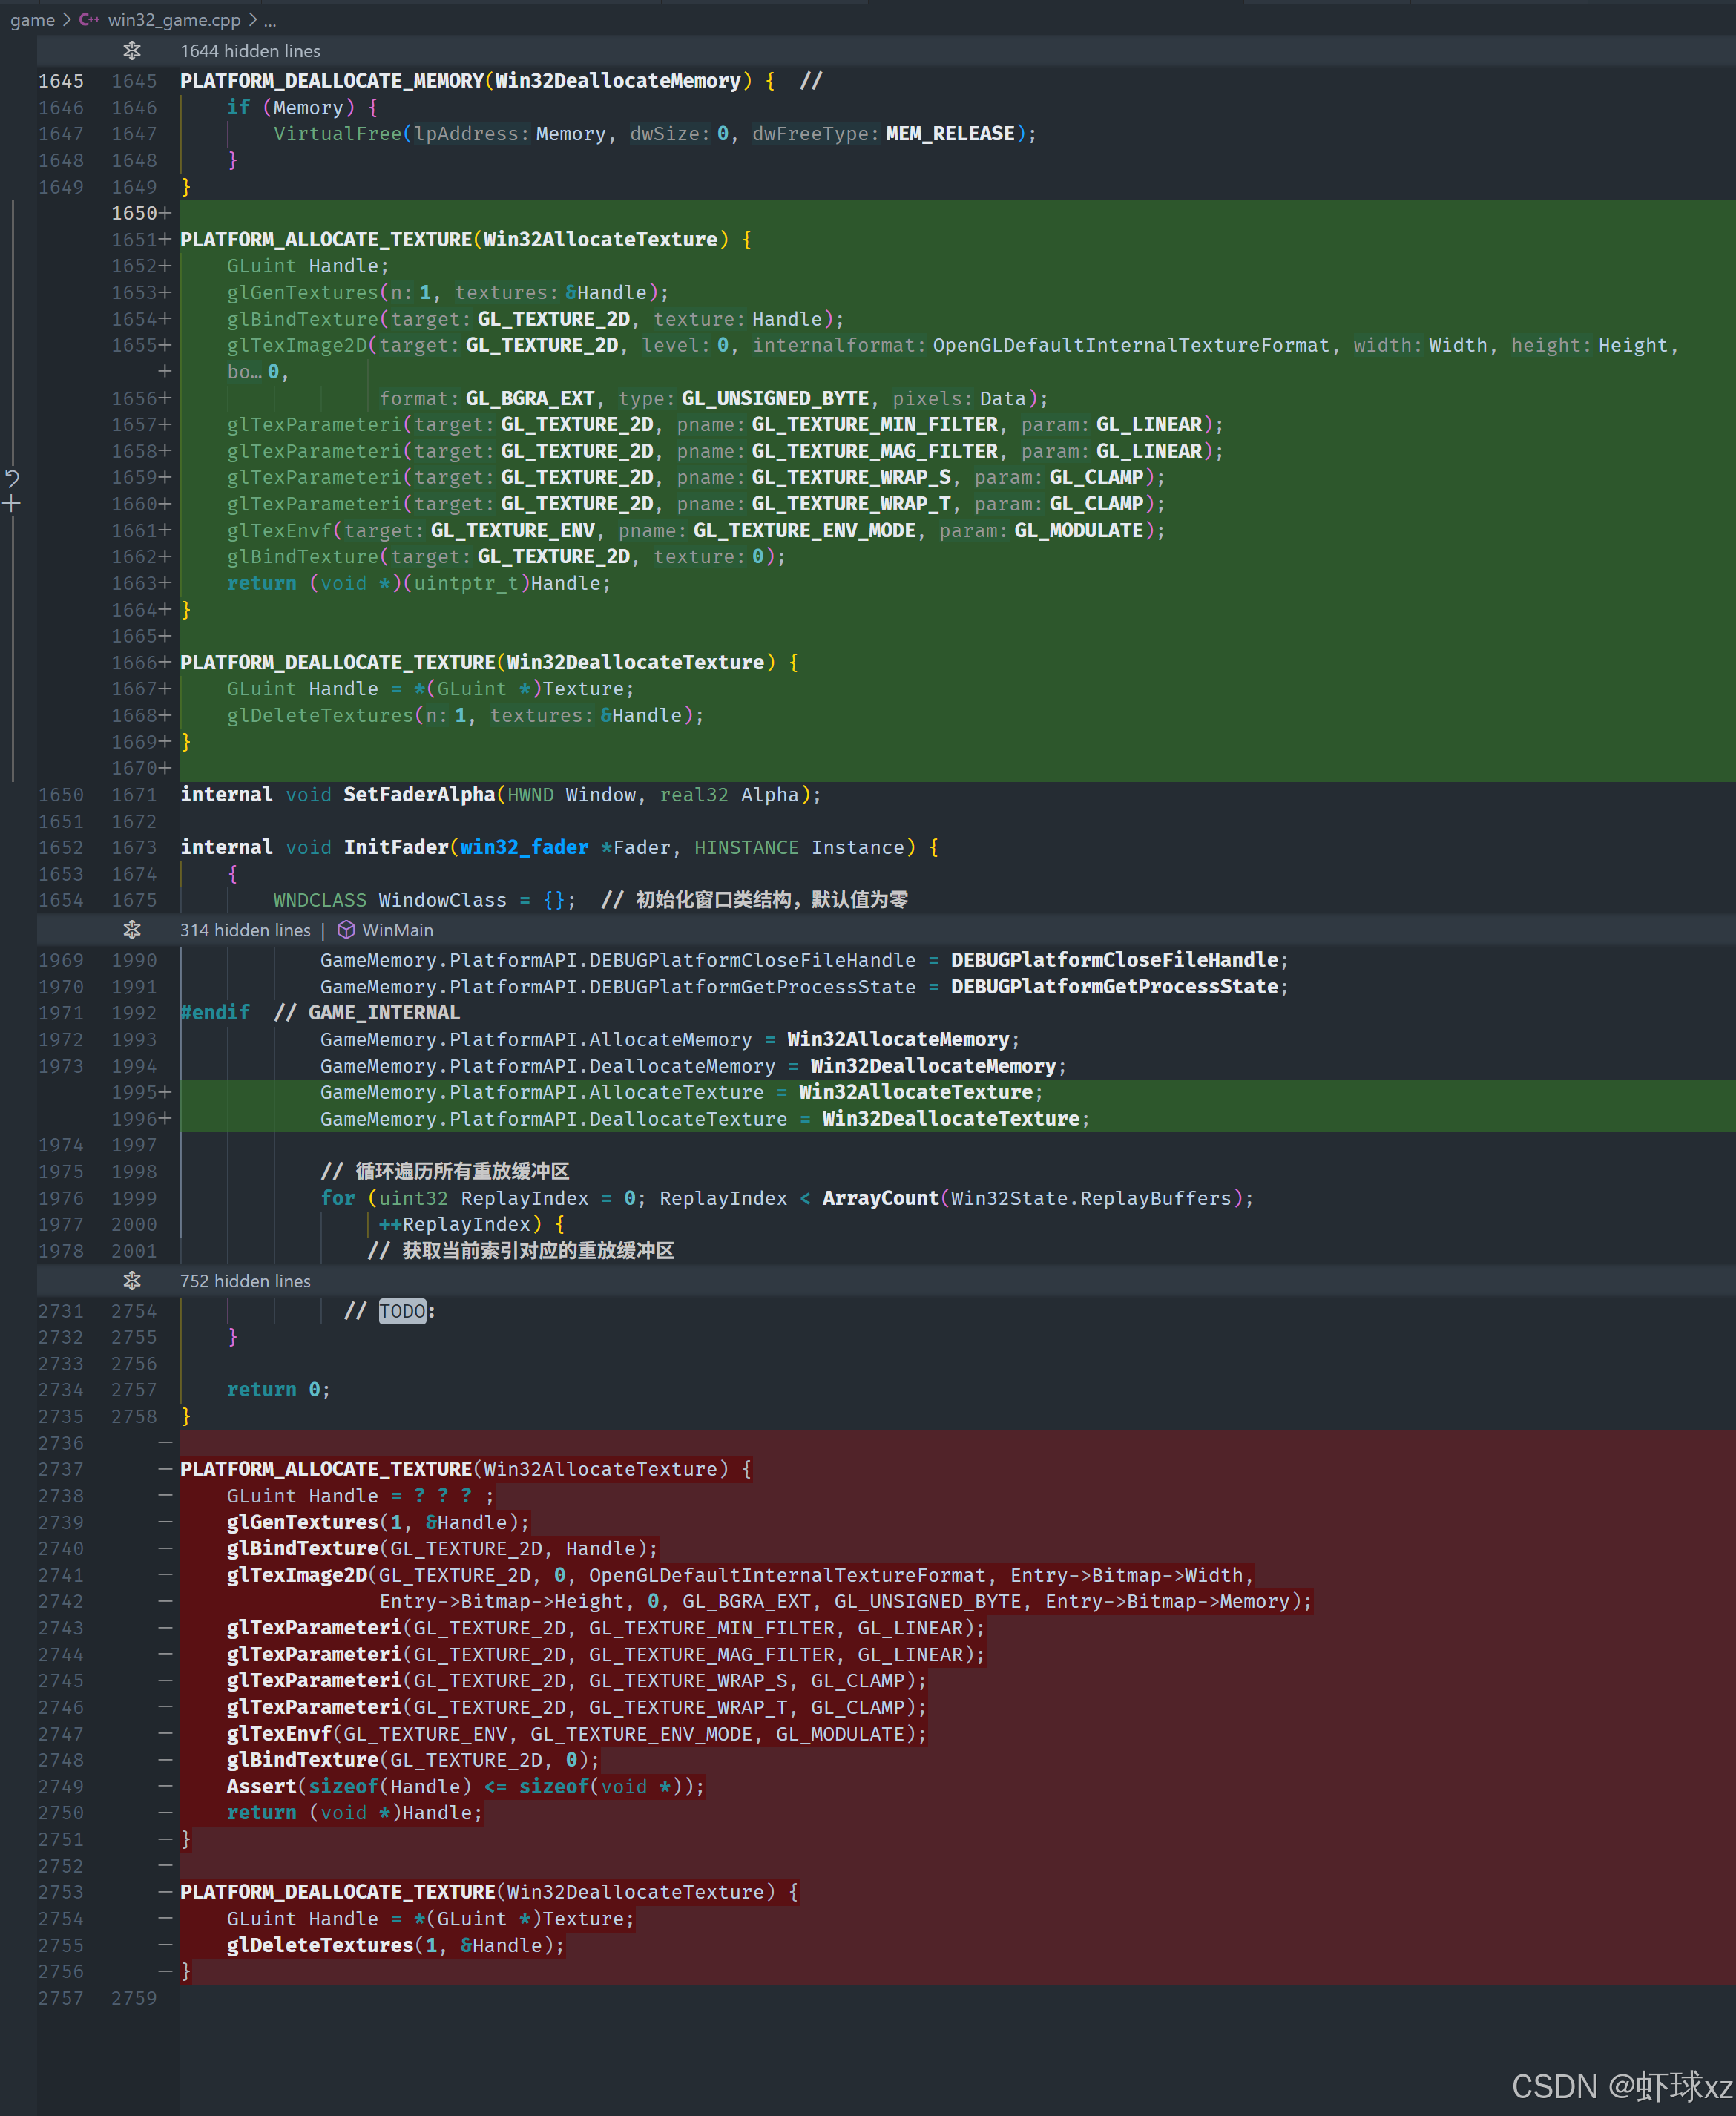Viewport: 1736px width, 2116px height.
Task: Open the win32_game.cpp breadcrumb item
Action: 174,20
